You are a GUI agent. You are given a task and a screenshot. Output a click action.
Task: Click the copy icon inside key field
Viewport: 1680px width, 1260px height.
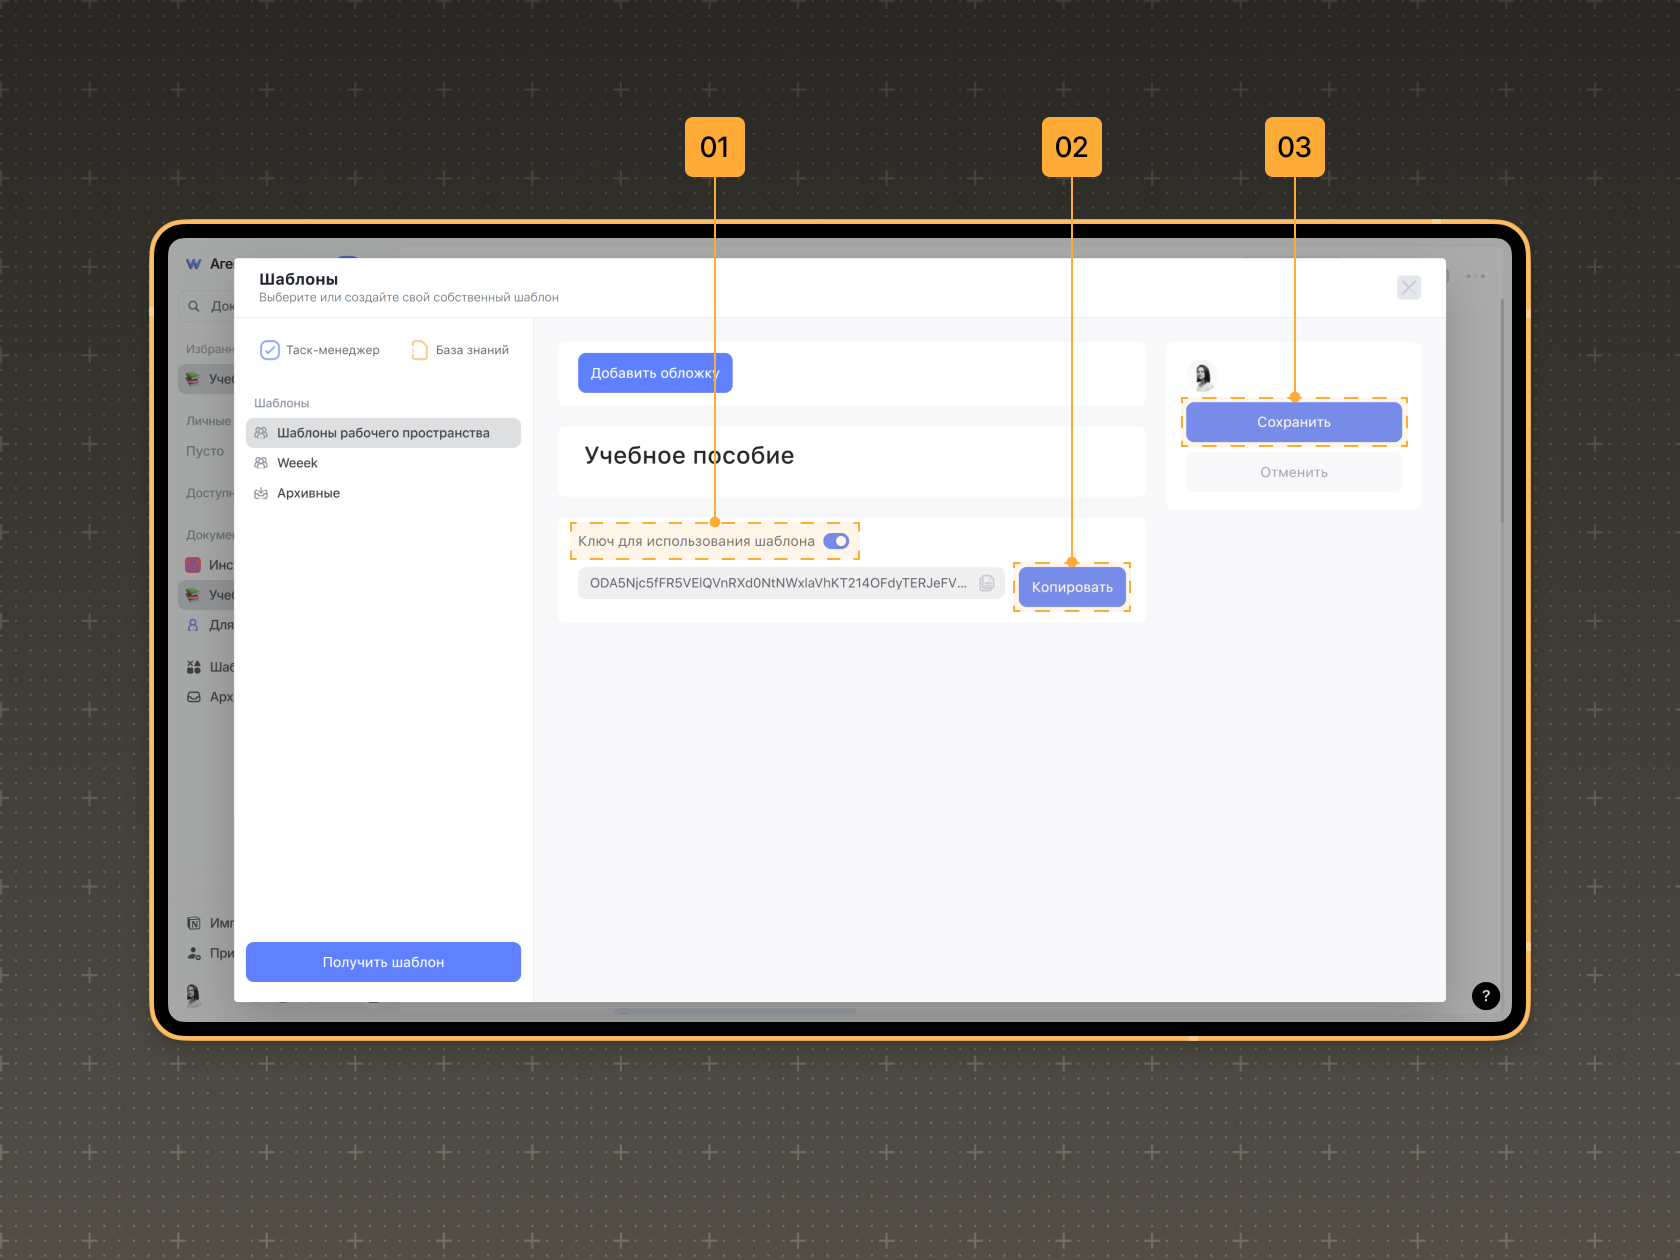(x=987, y=583)
